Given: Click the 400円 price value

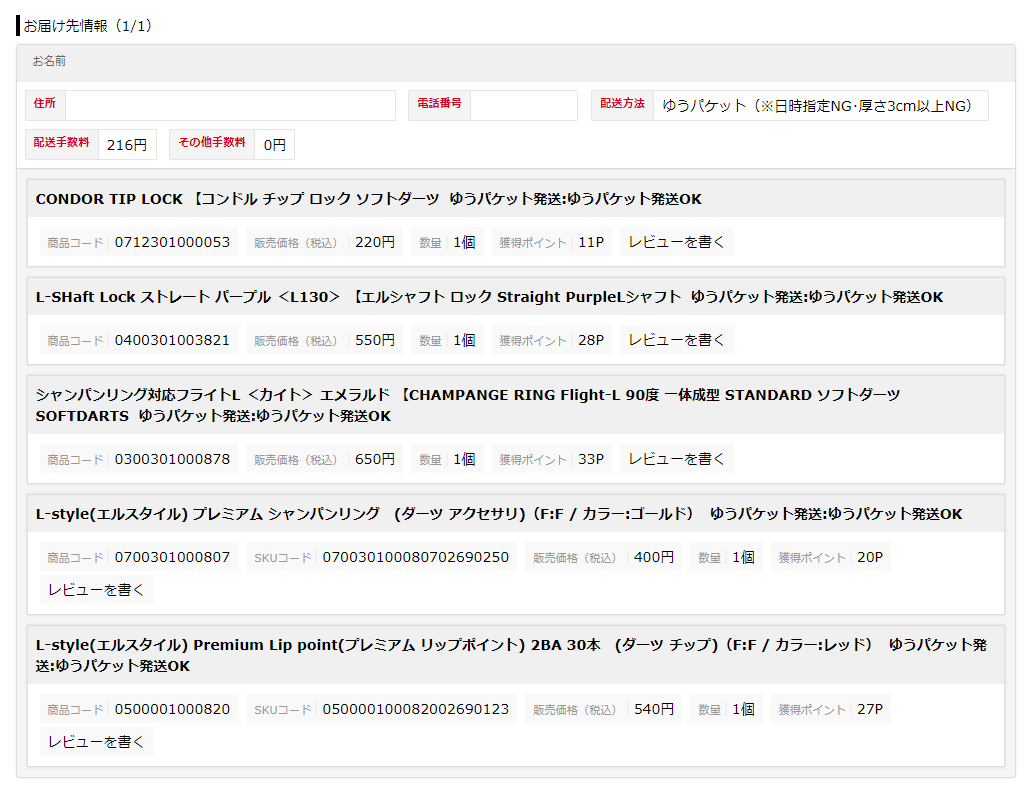Looking at the screenshot, I should [x=654, y=557].
